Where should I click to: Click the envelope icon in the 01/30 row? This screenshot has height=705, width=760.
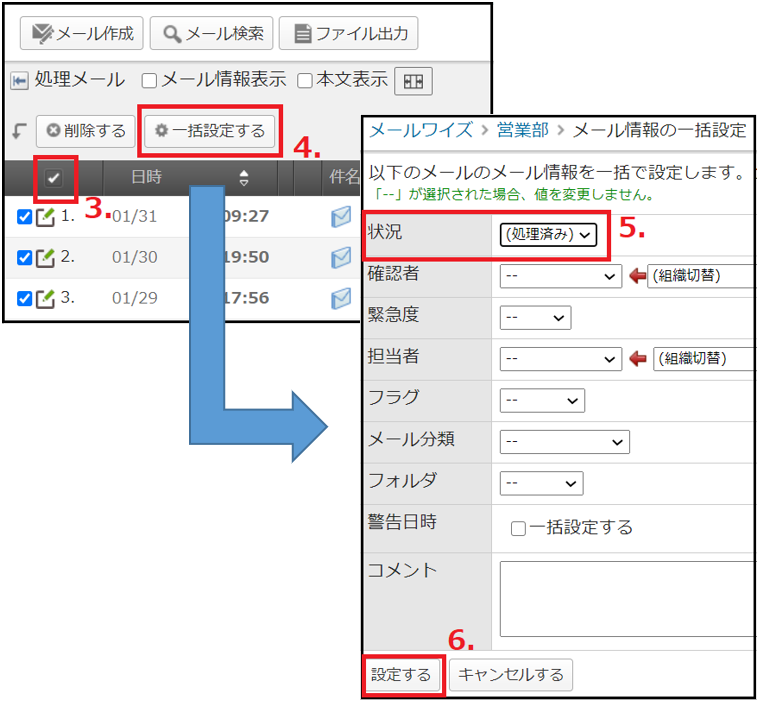click(342, 257)
